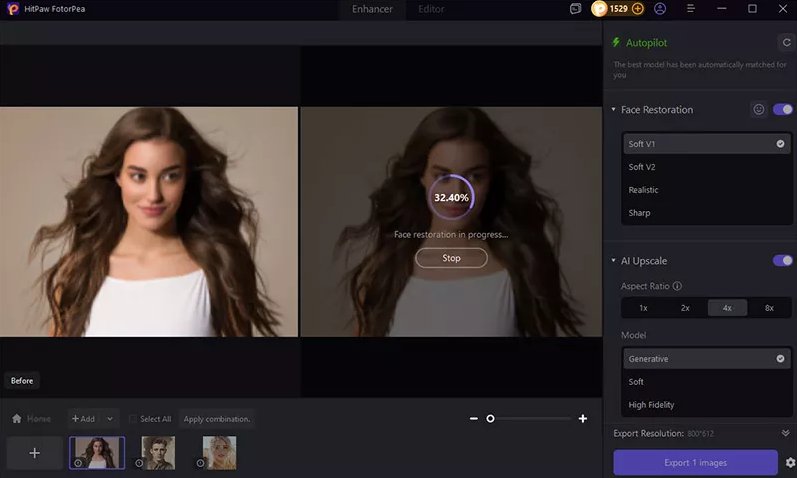797x478 pixels.
Task: Click the zoom slider track
Action: 529,419
